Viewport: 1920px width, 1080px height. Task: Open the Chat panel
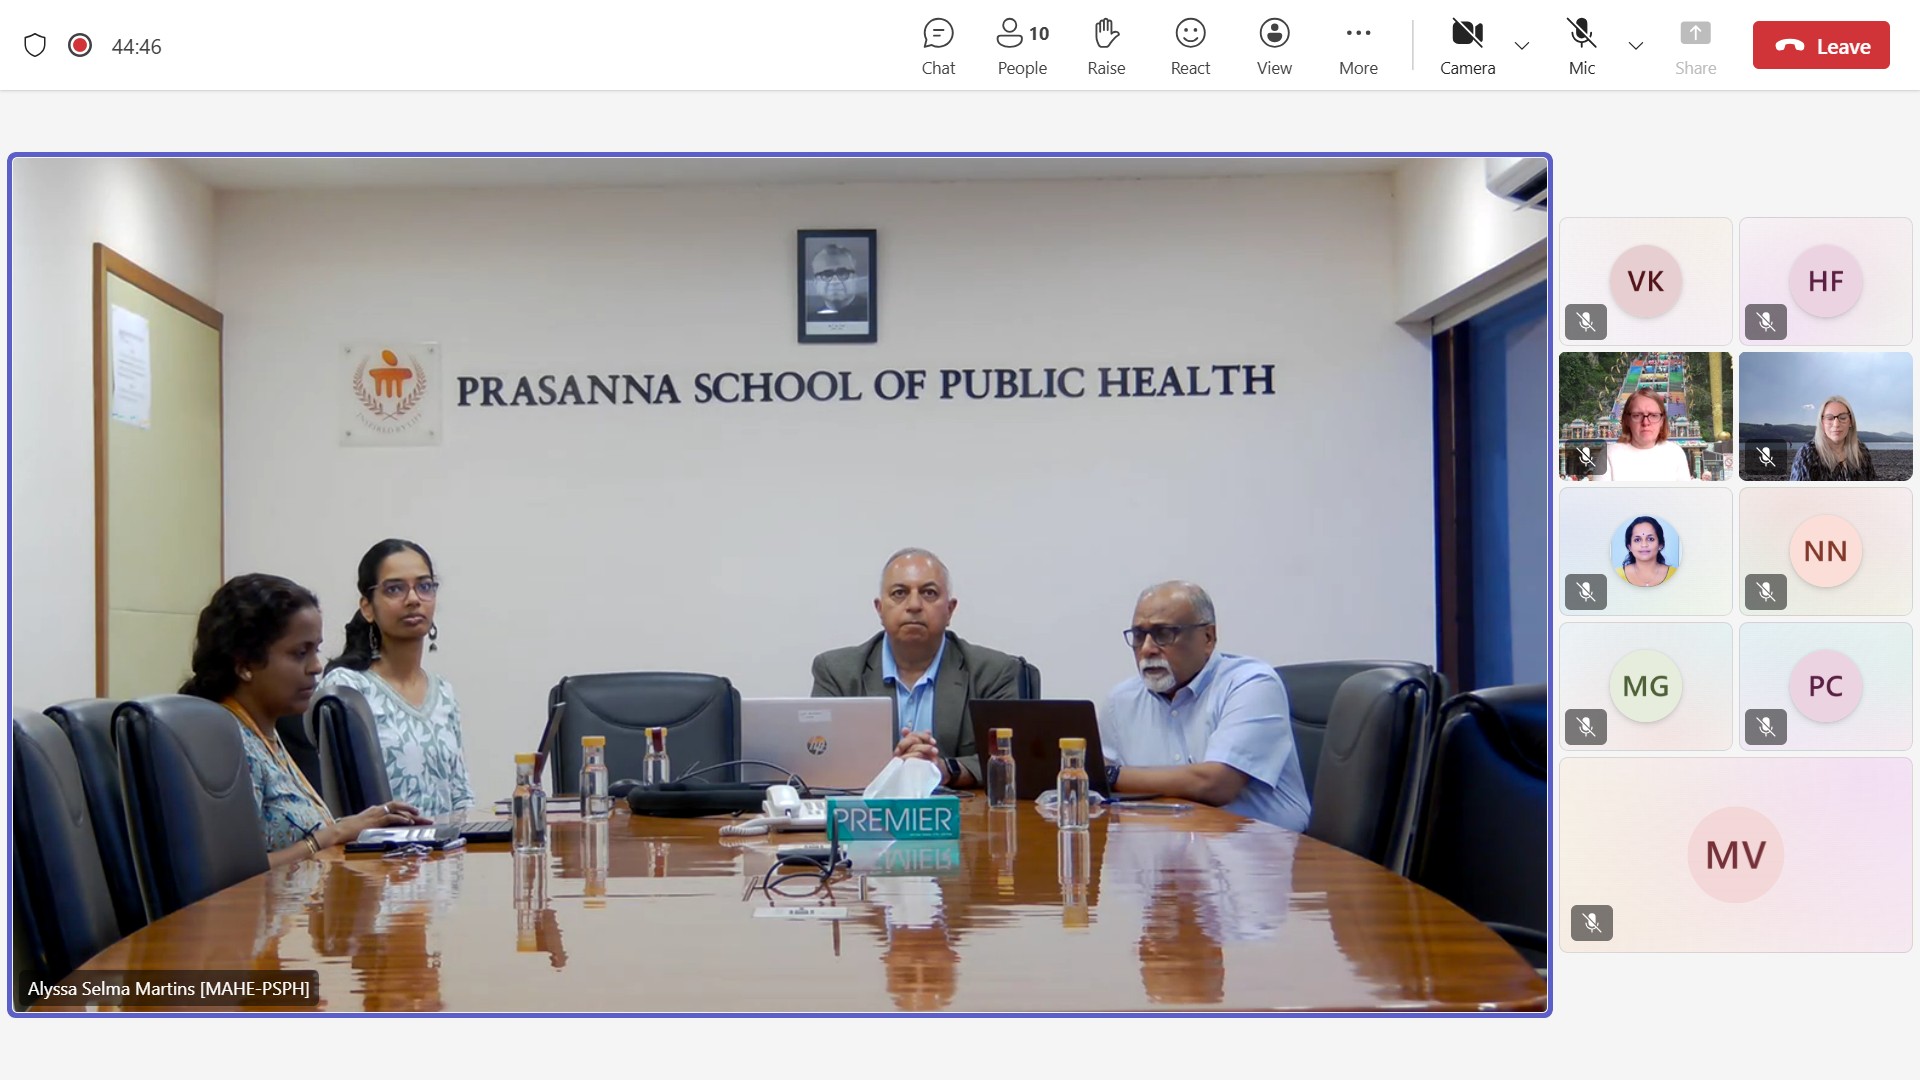pyautogui.click(x=938, y=46)
